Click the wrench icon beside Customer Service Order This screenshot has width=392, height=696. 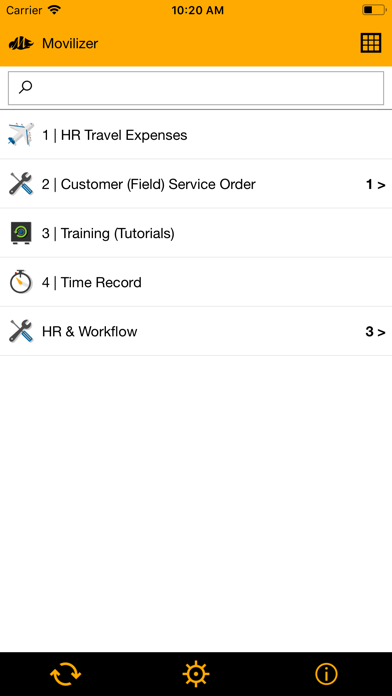21,184
